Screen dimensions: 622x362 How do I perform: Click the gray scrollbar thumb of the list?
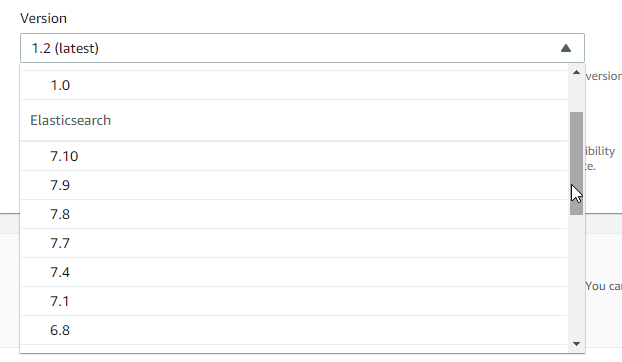point(576,163)
